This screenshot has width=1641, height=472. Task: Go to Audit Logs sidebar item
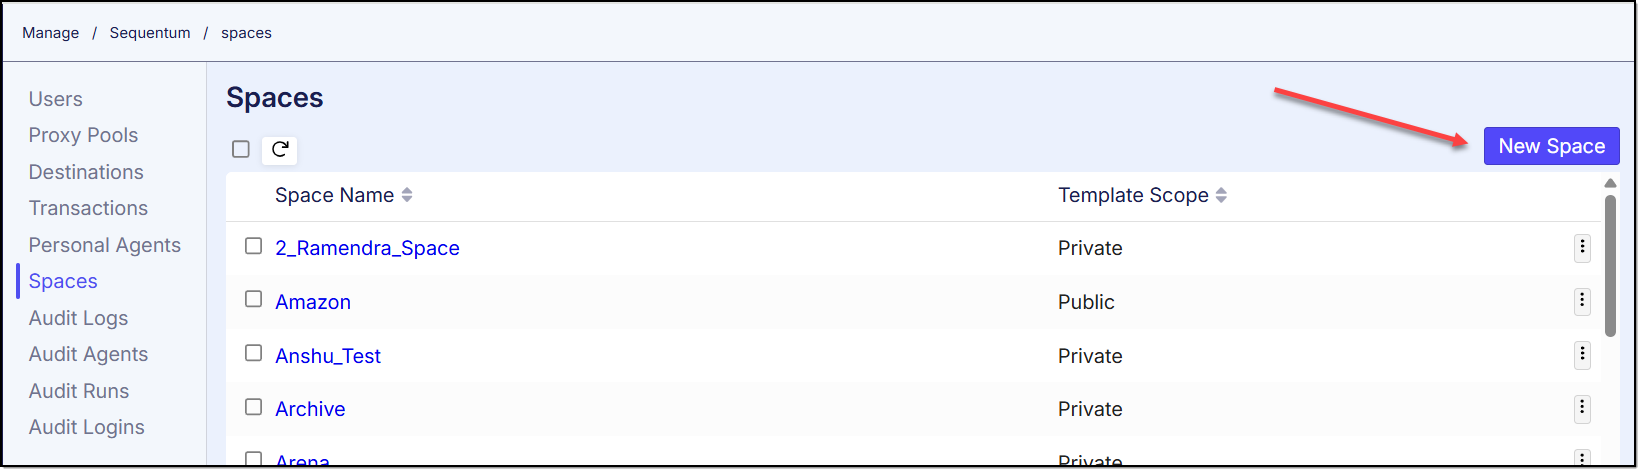[x=78, y=318]
